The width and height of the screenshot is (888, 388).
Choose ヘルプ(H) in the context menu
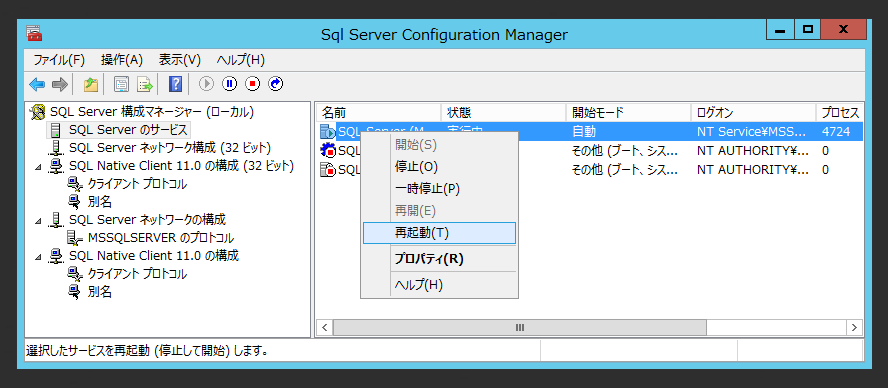(x=439, y=285)
